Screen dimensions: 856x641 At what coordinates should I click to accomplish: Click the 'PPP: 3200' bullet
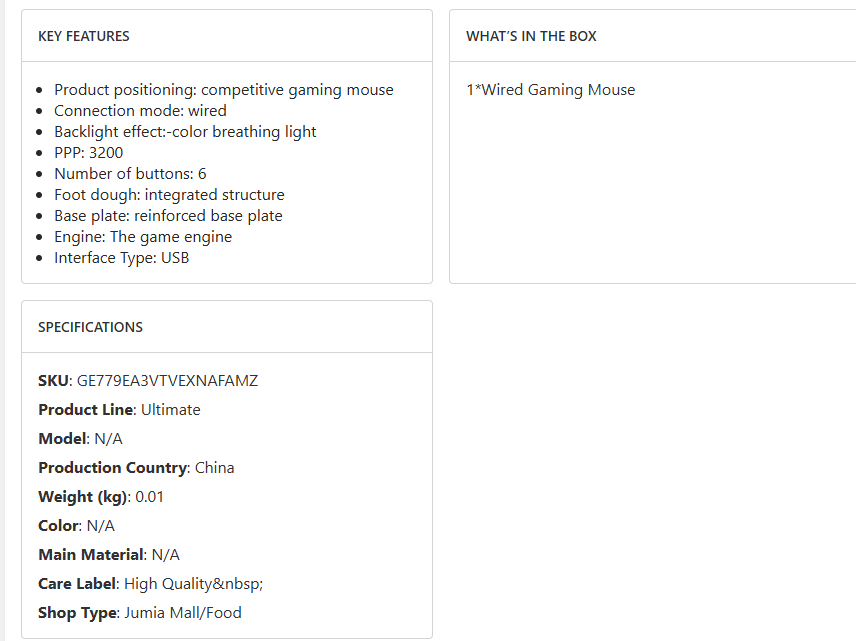89,153
